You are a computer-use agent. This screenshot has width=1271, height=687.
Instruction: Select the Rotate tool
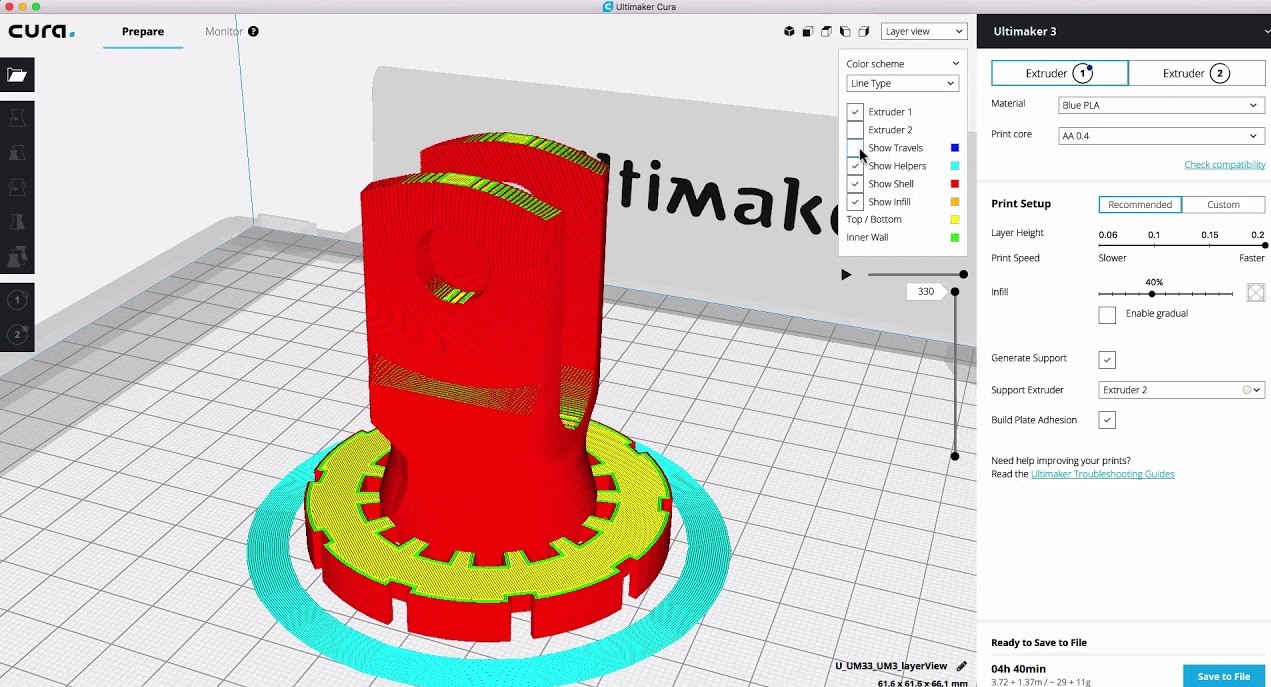click(x=17, y=187)
